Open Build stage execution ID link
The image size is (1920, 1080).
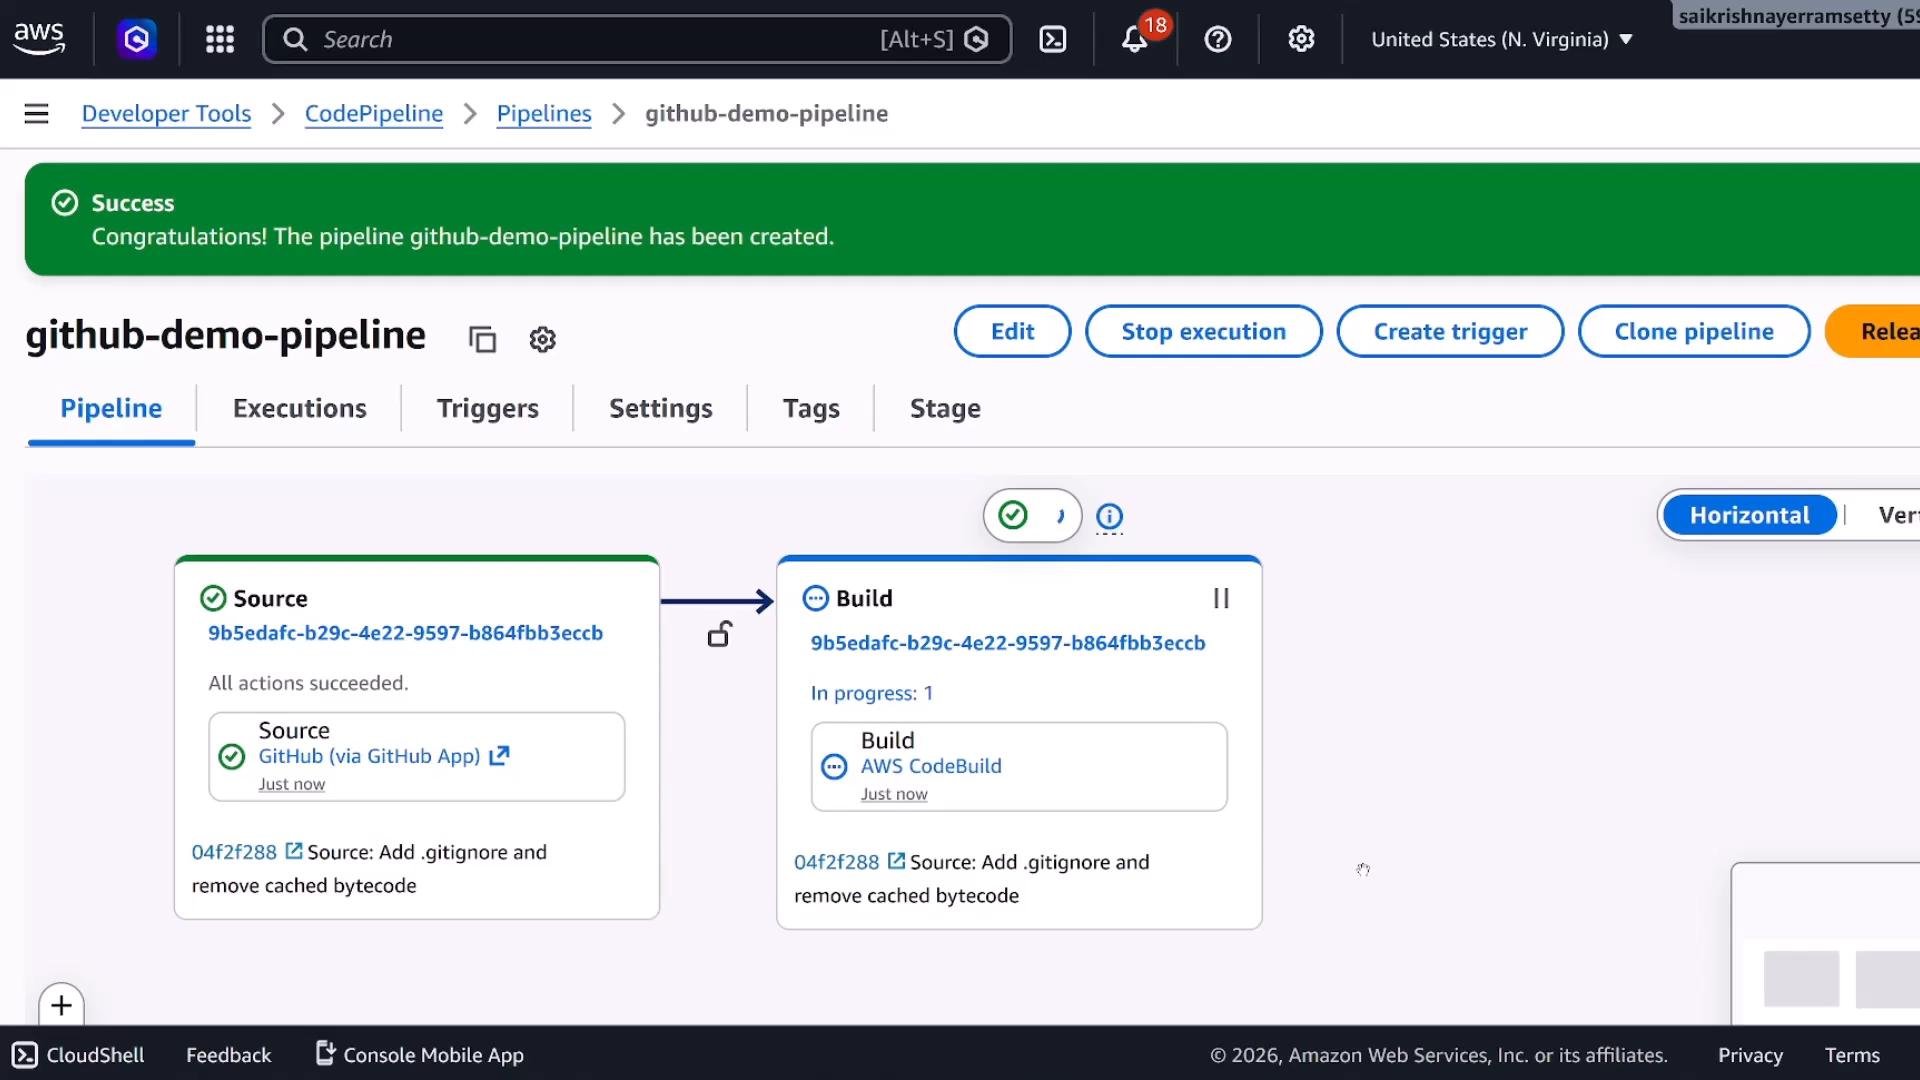pyautogui.click(x=1008, y=643)
